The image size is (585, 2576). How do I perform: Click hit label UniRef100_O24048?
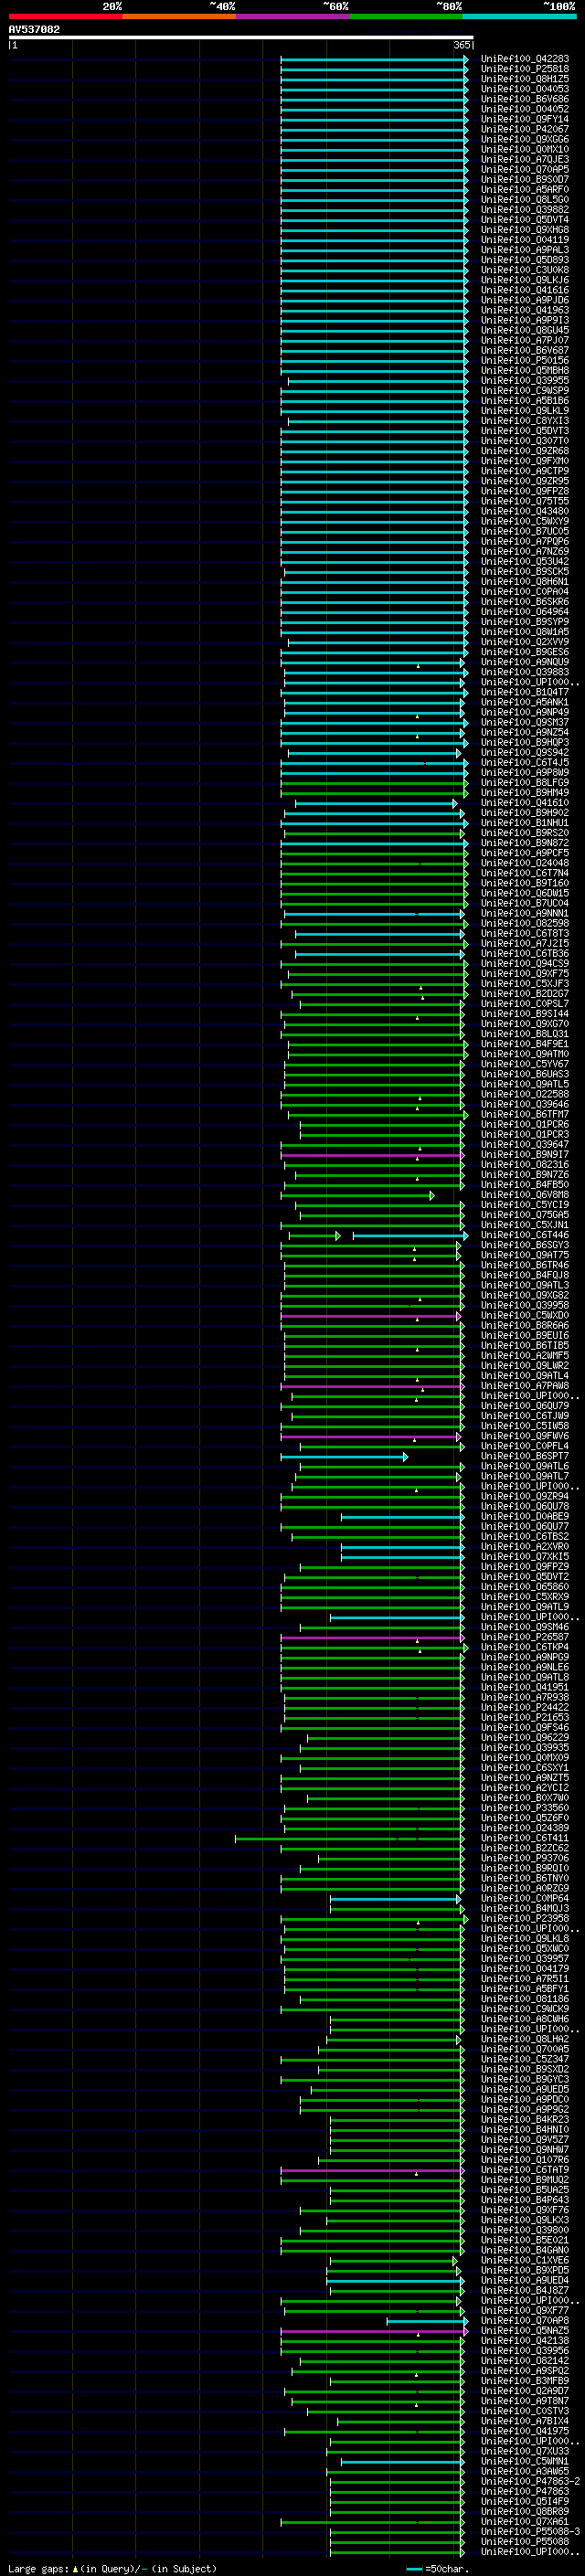pos(525,863)
